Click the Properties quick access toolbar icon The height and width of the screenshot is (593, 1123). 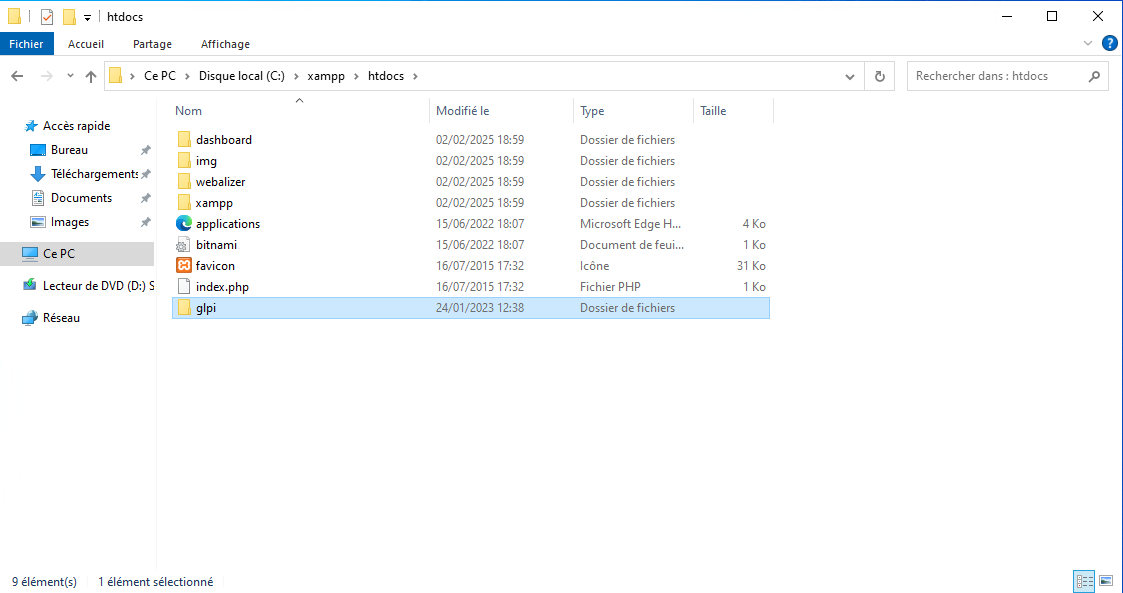click(47, 16)
